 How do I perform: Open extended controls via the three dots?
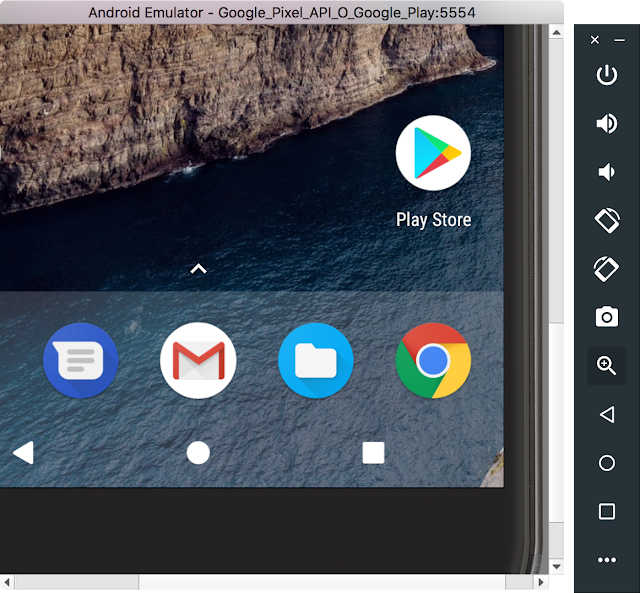(607, 560)
